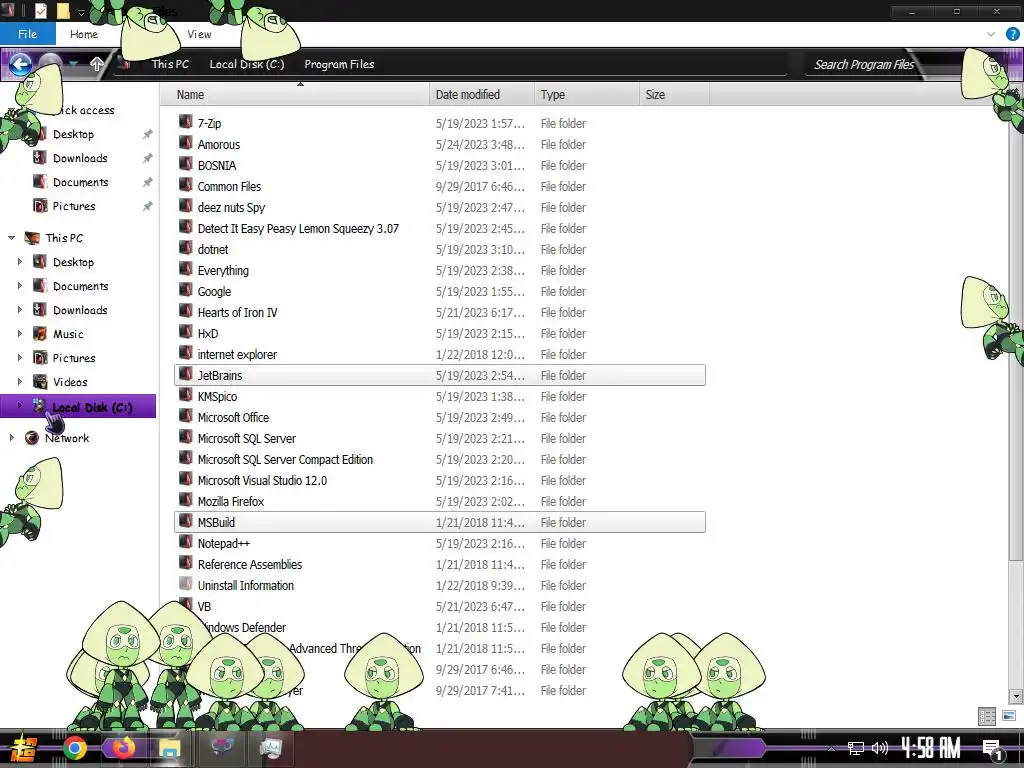The image size is (1024, 768).
Task: Click the Search Program Files box
Action: pos(863,64)
